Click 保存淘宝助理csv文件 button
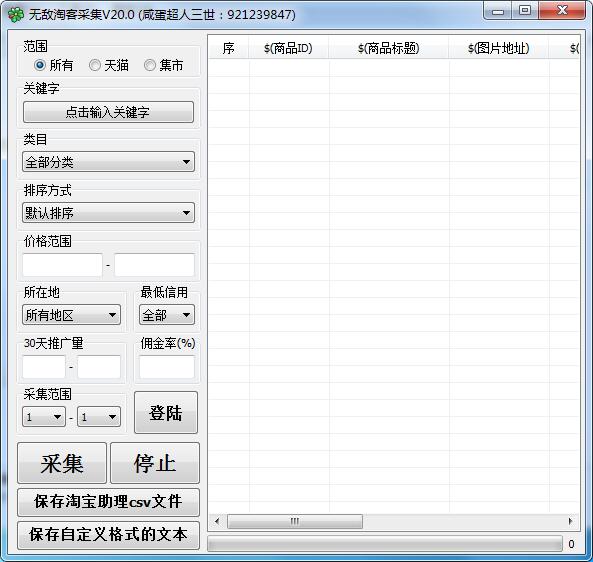The height and width of the screenshot is (562, 593). (108, 502)
